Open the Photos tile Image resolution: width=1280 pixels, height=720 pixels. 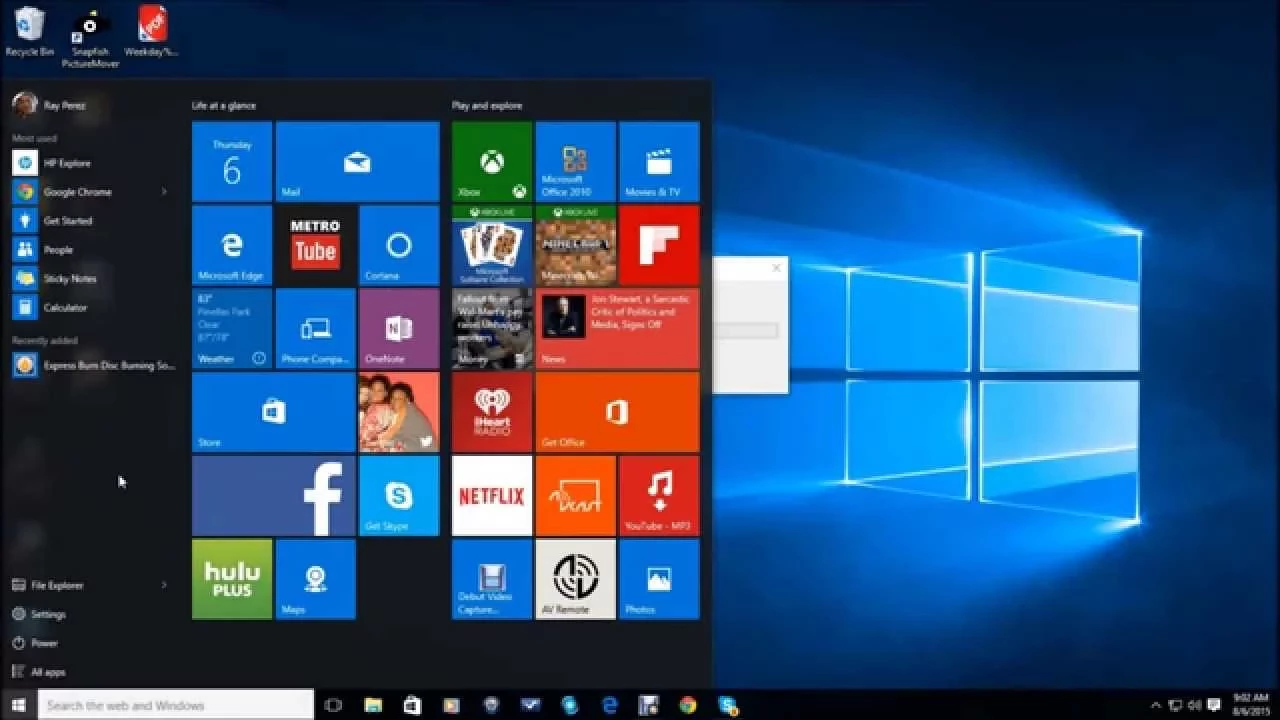[x=659, y=579]
